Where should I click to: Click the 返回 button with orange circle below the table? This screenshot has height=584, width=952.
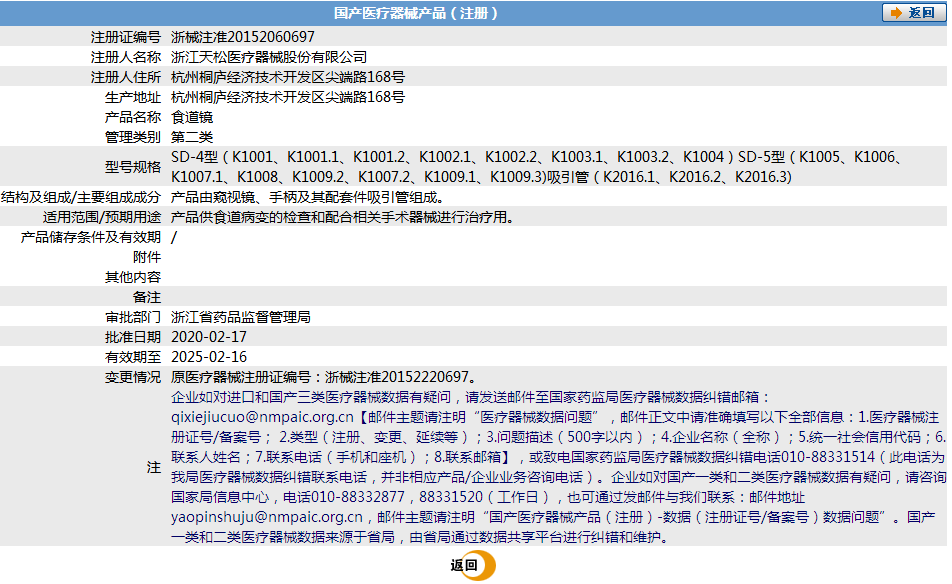pyautogui.click(x=472, y=565)
